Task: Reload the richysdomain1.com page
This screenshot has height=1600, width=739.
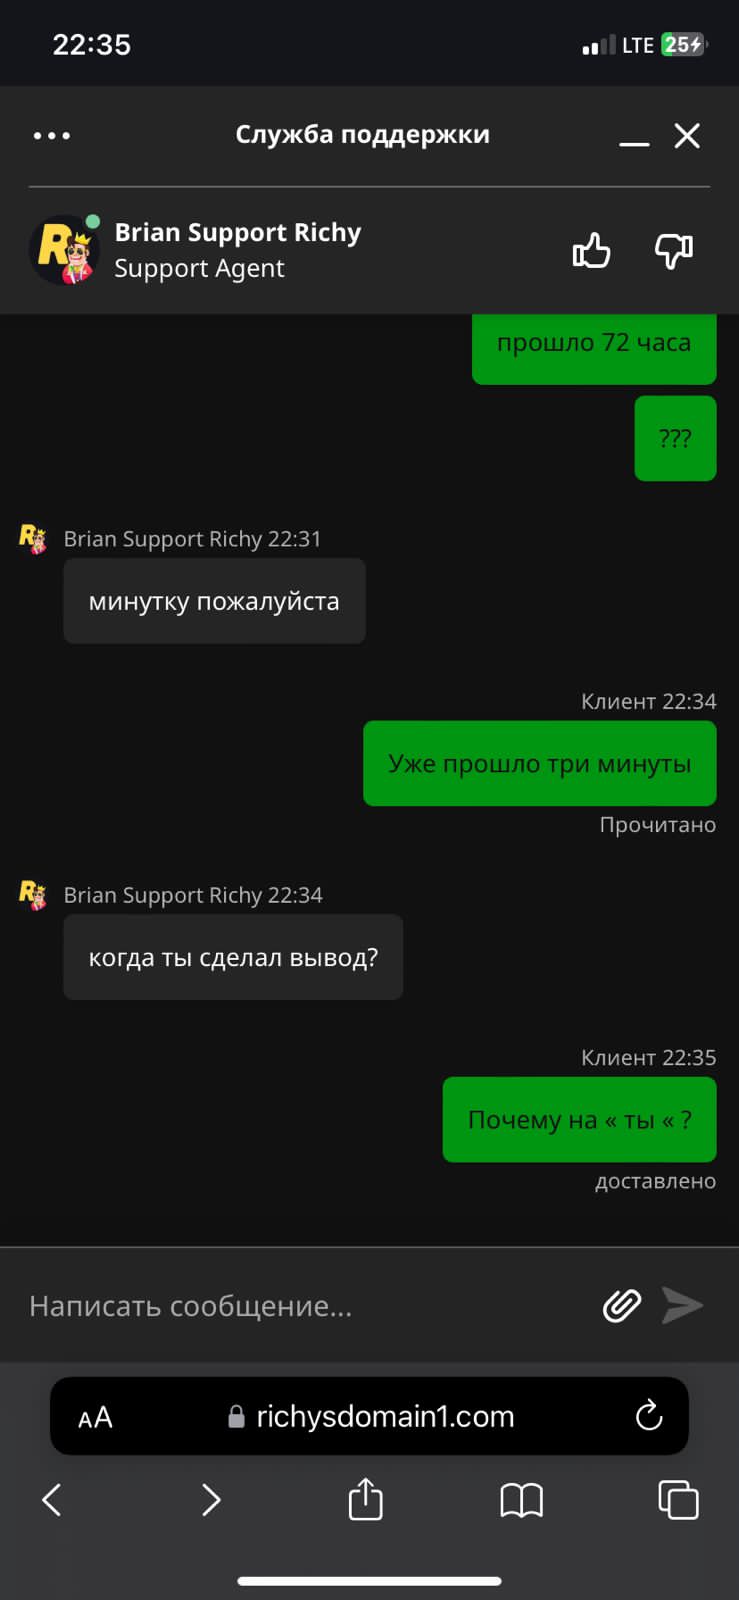Action: coord(649,1415)
